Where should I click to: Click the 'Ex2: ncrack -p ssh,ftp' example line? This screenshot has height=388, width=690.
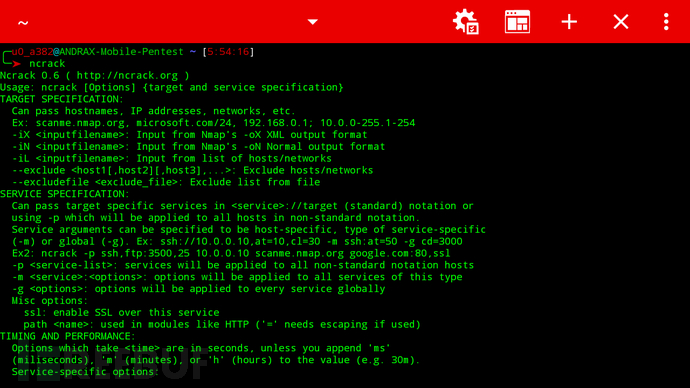[x=231, y=253]
